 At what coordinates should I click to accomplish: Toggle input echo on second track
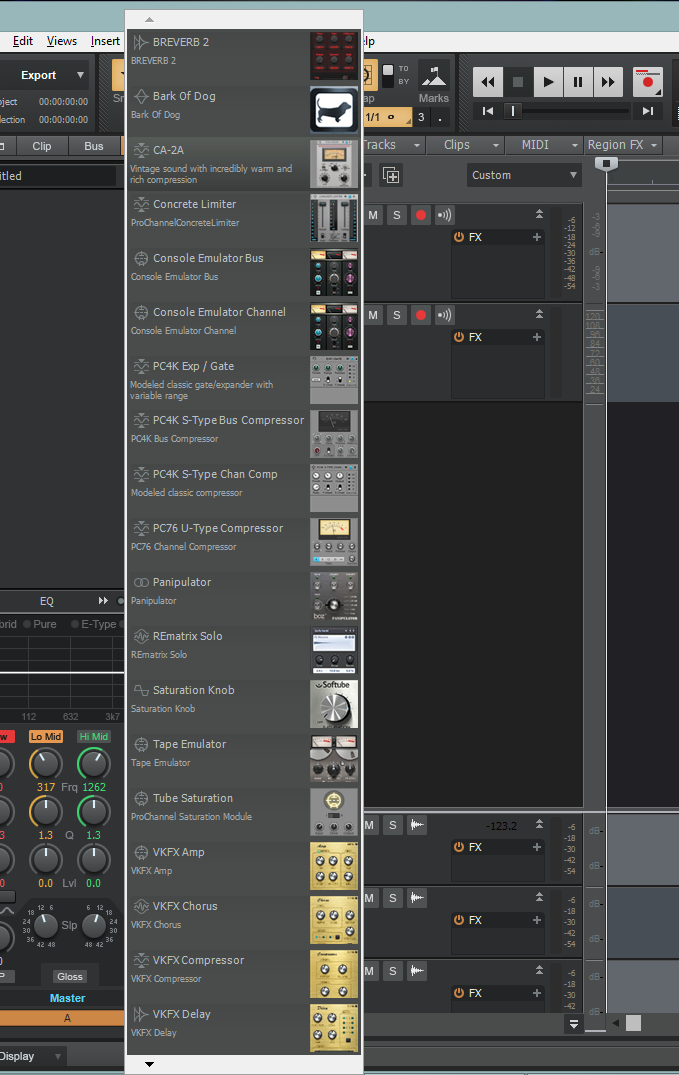444,315
